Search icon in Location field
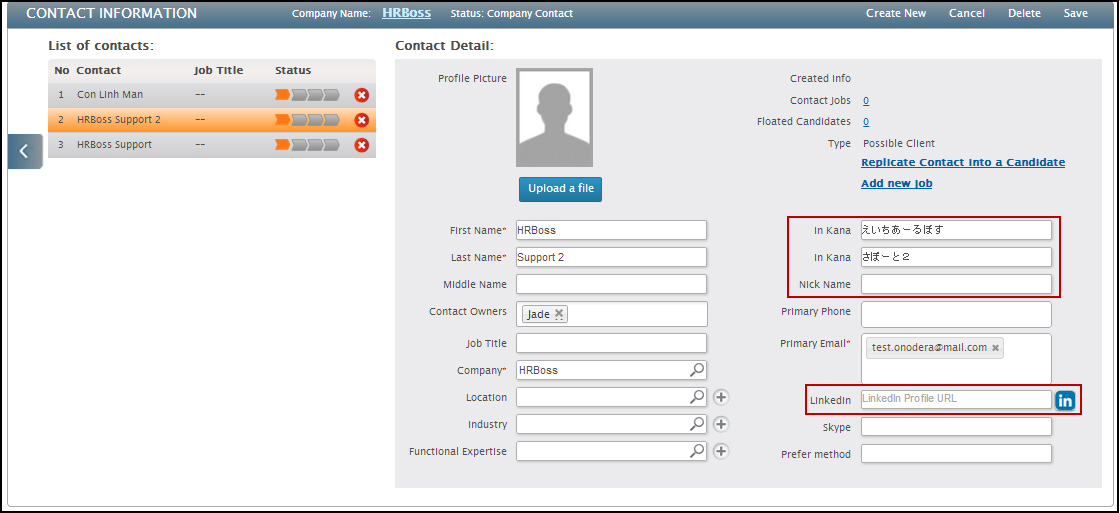1120x513 pixels. (696, 397)
